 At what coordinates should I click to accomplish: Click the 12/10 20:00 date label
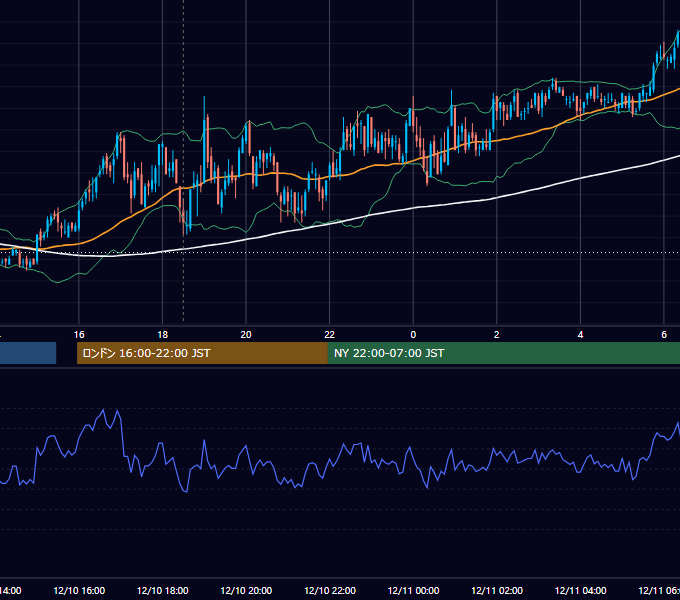[246, 590]
